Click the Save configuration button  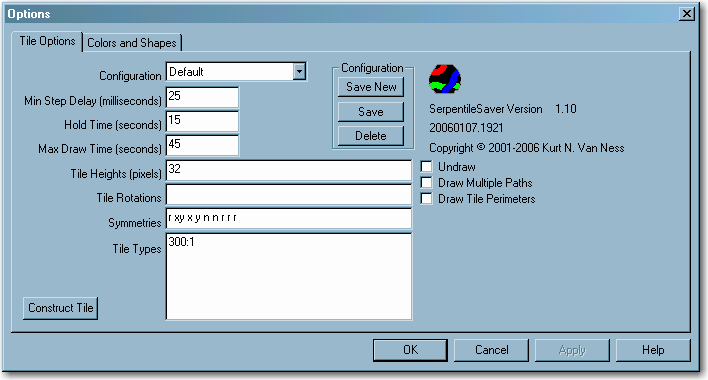click(x=371, y=111)
